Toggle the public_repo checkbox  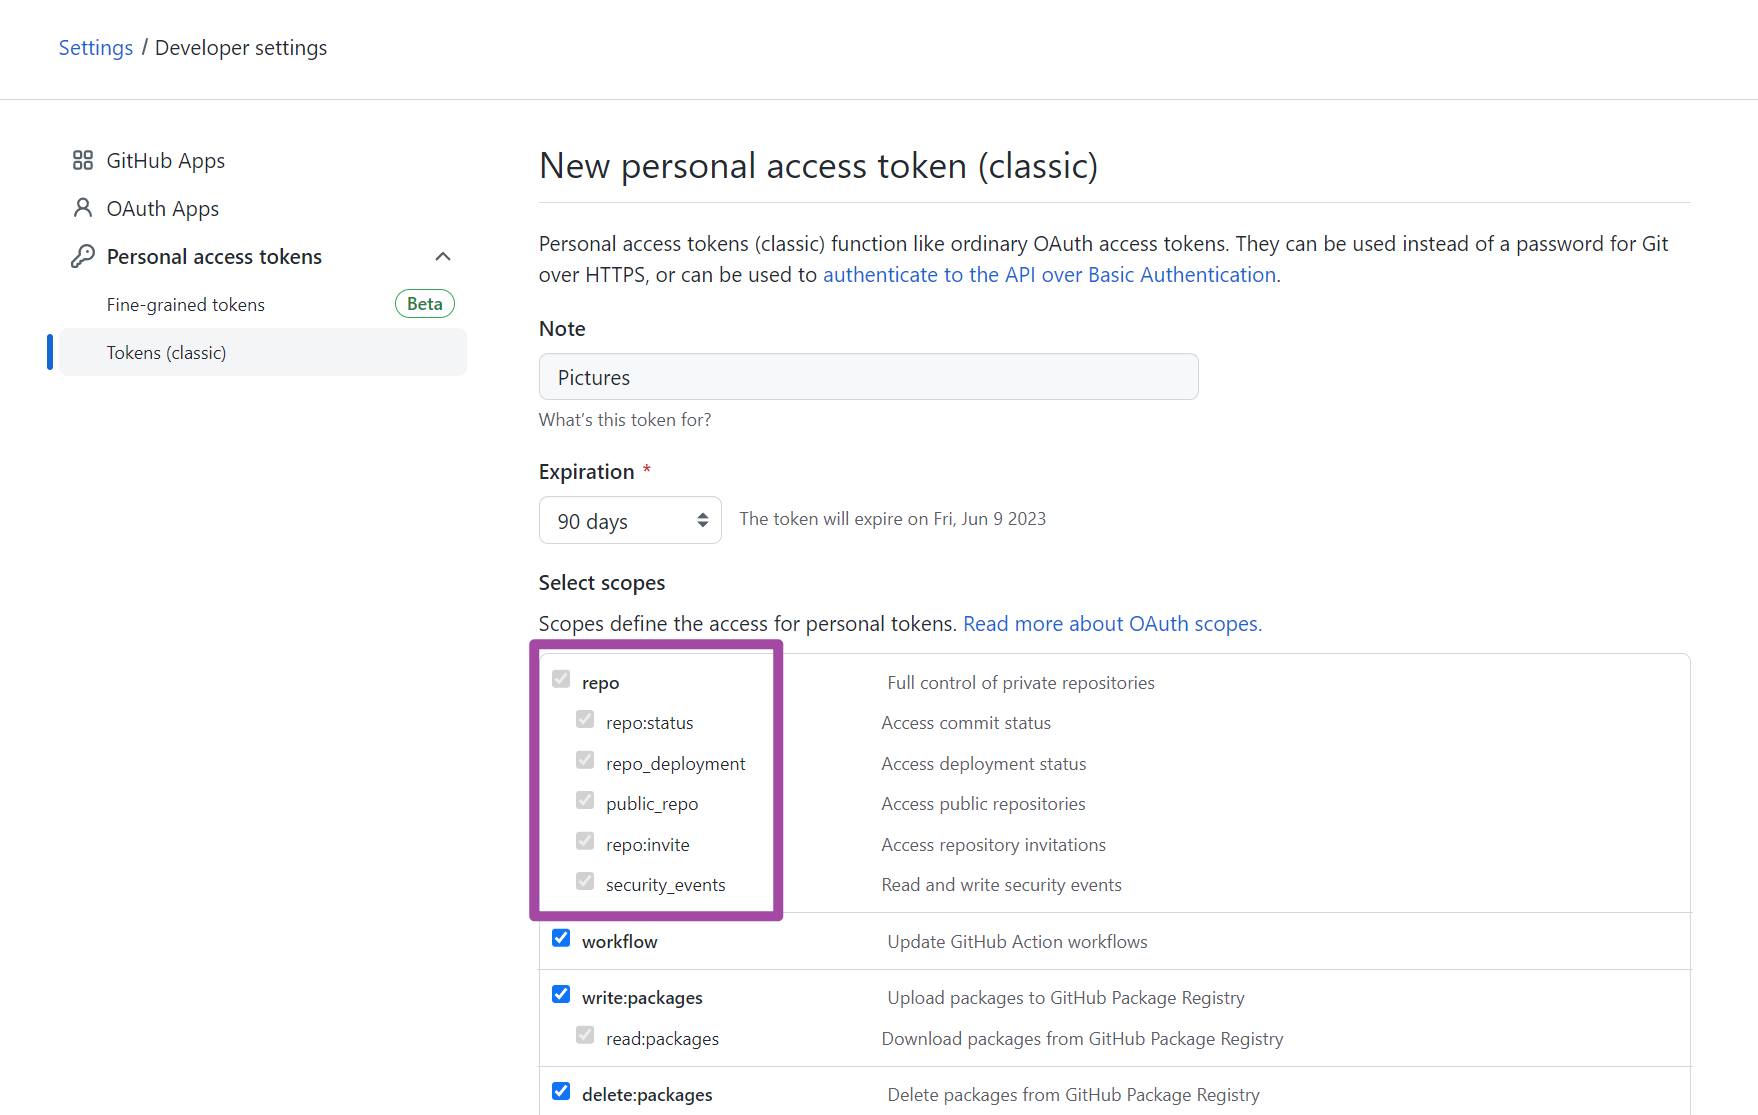click(x=585, y=801)
